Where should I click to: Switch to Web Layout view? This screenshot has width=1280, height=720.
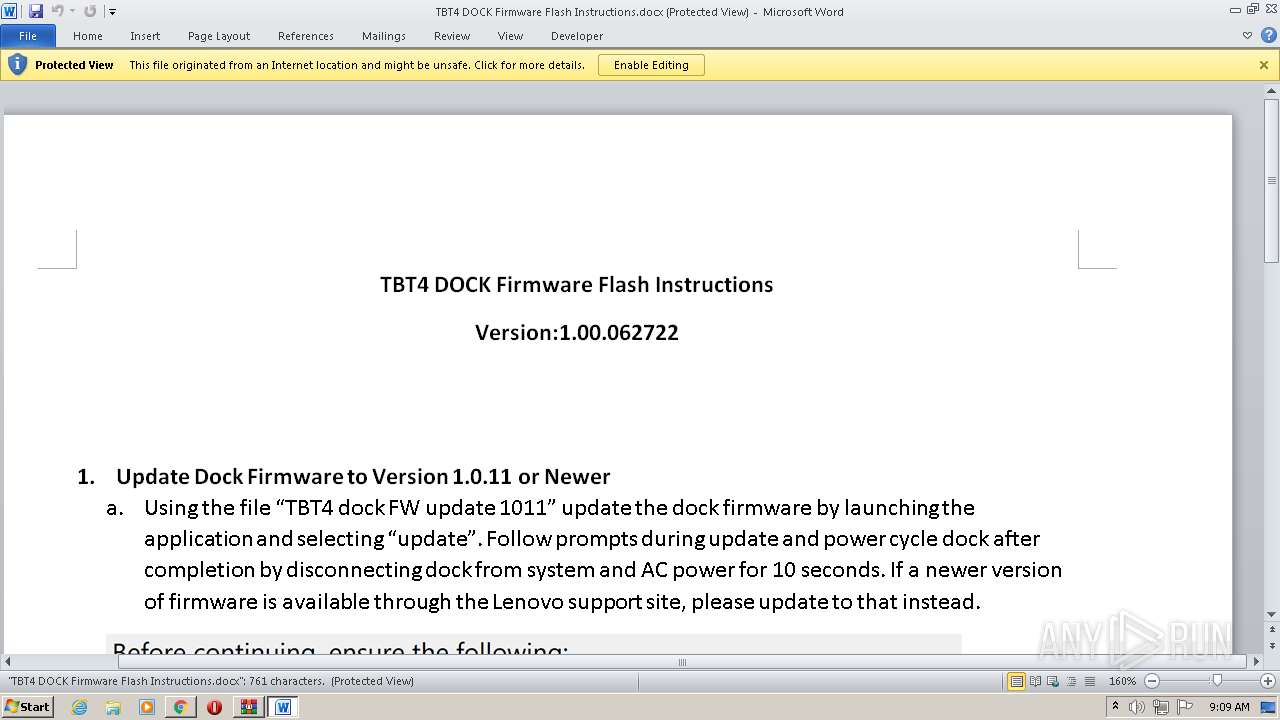(x=1053, y=681)
